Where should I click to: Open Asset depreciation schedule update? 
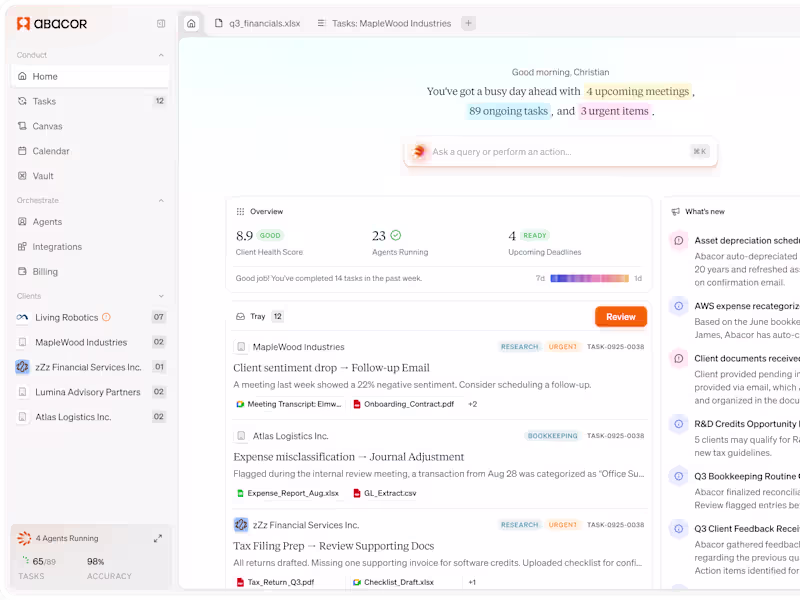747,241
